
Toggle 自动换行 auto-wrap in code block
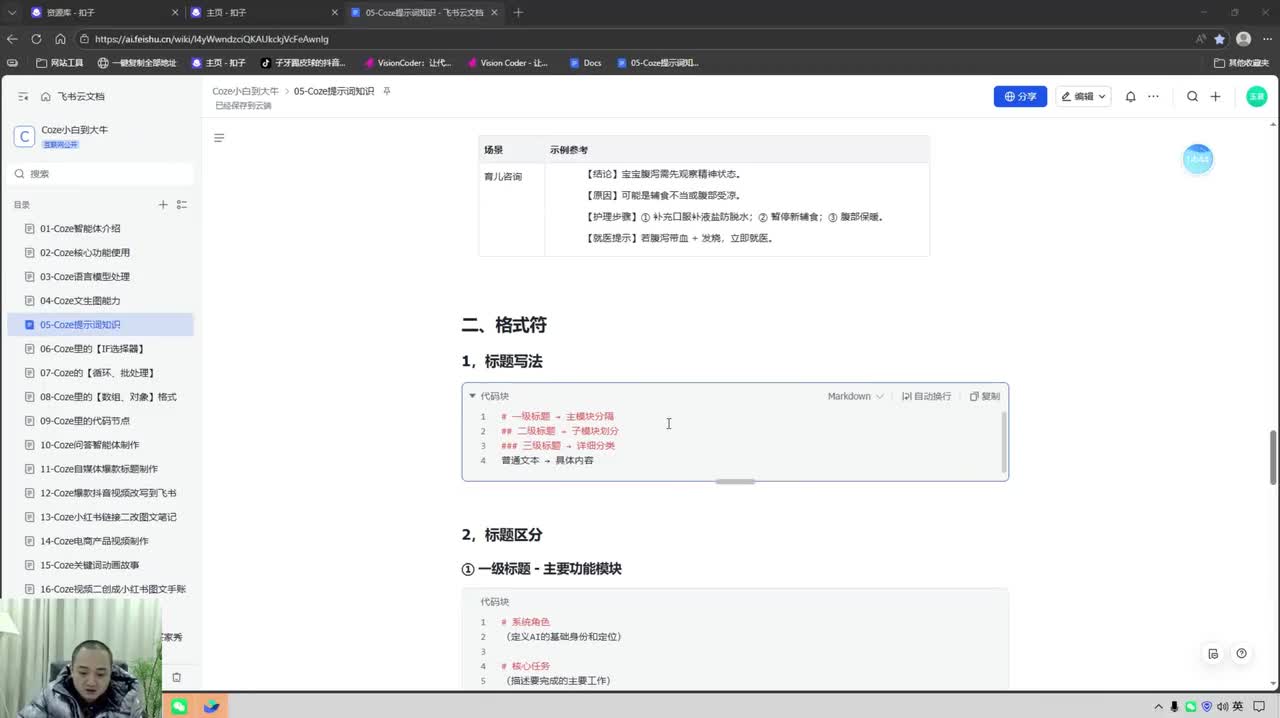tap(926, 396)
